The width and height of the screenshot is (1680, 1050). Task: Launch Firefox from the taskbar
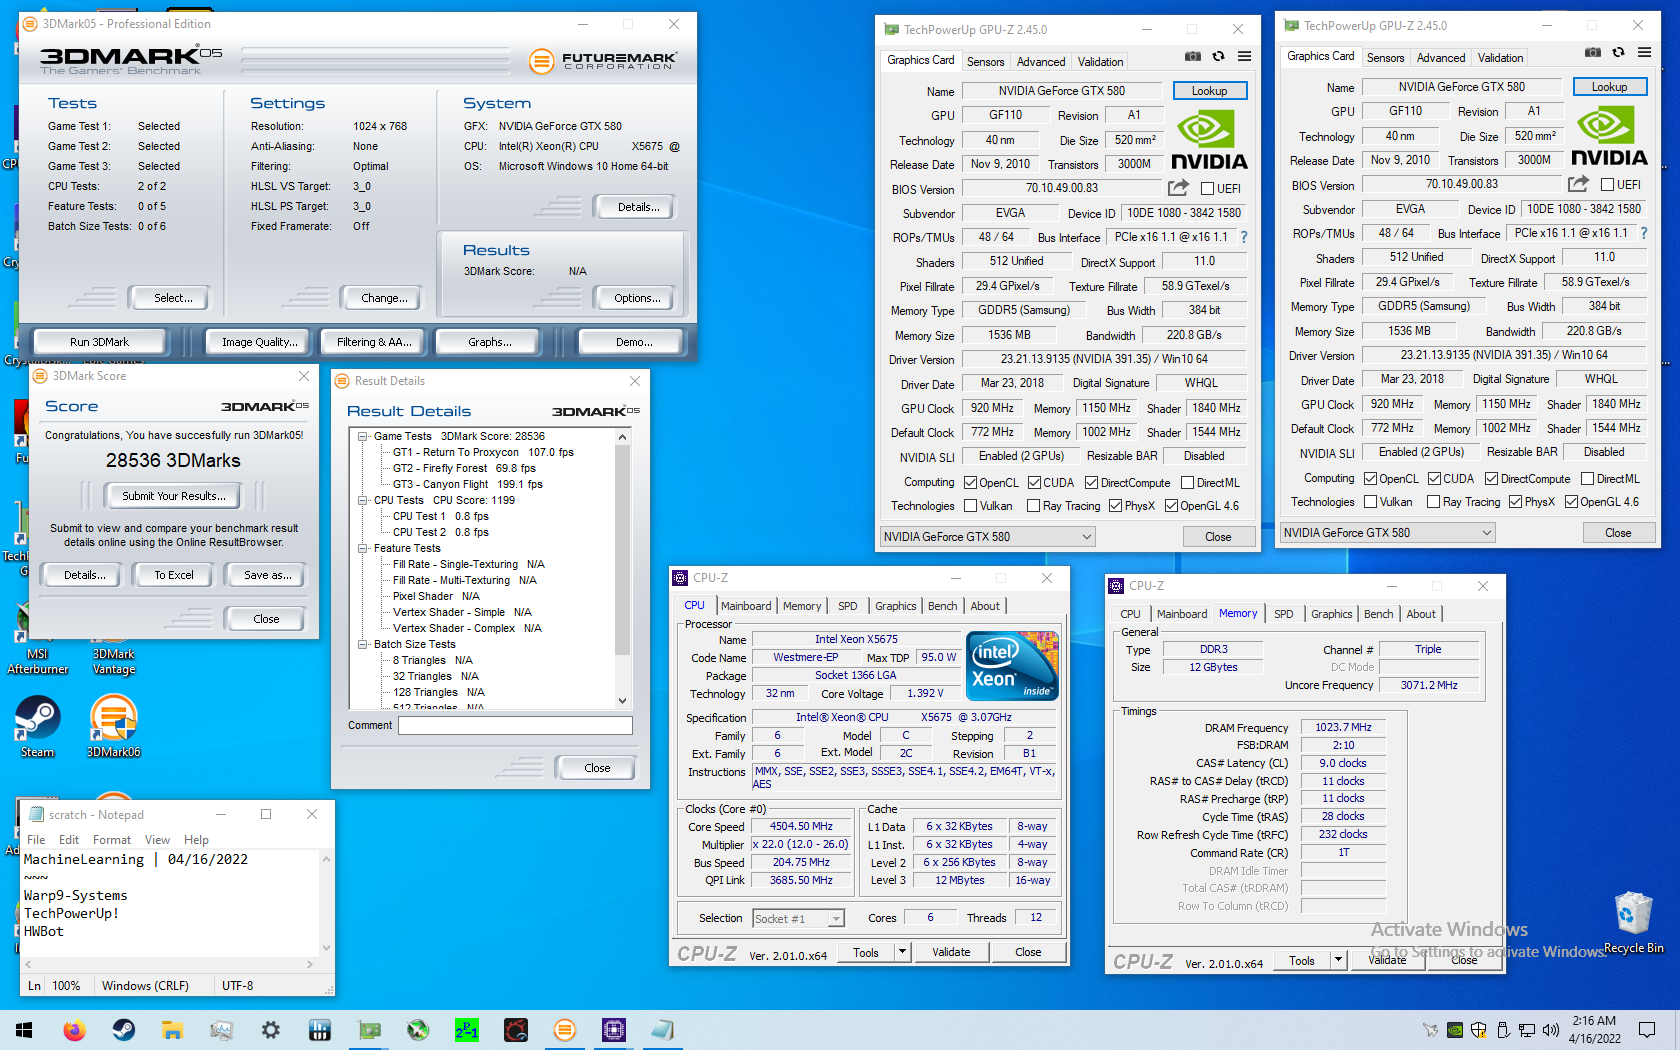click(74, 1030)
